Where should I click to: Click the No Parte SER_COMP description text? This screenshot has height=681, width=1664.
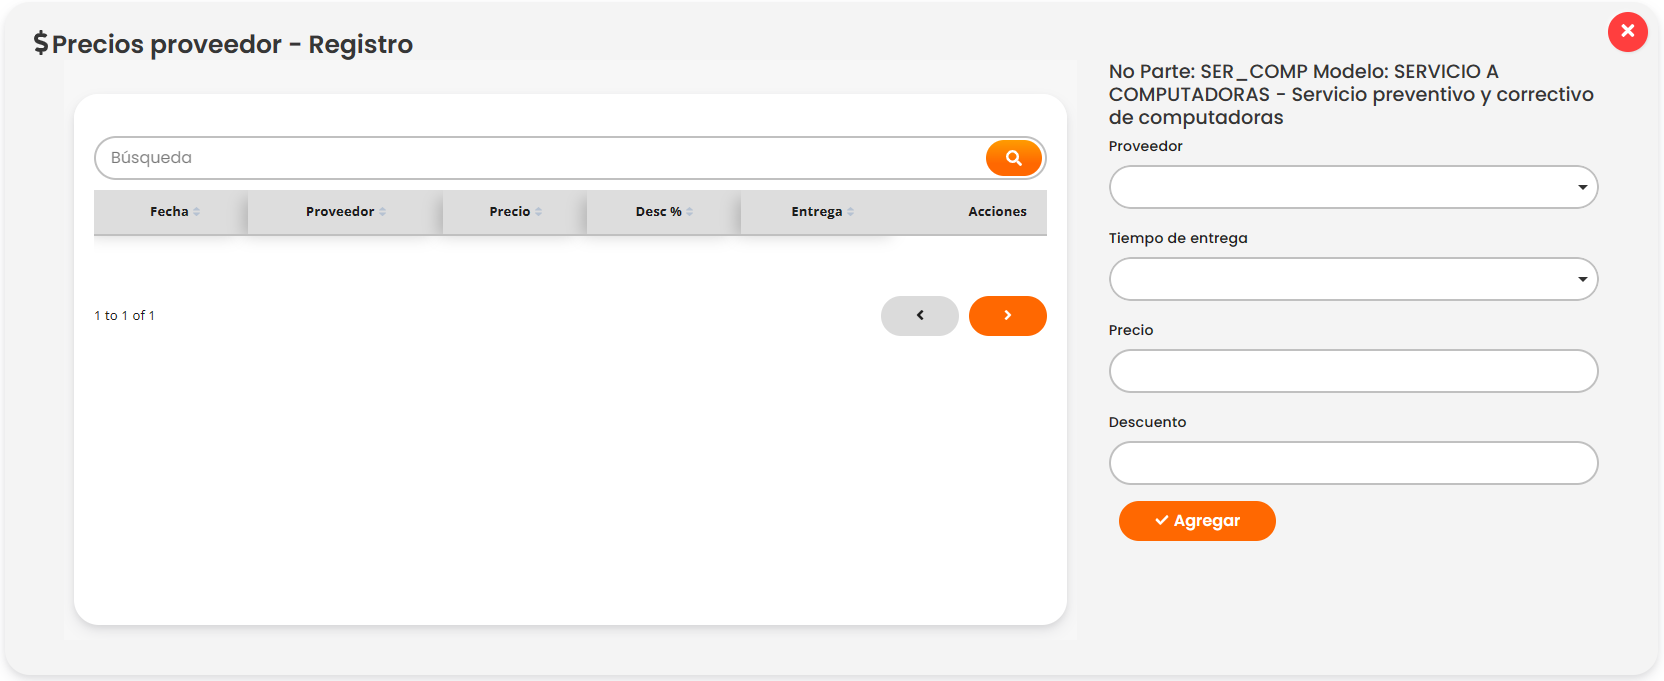(x=1350, y=94)
